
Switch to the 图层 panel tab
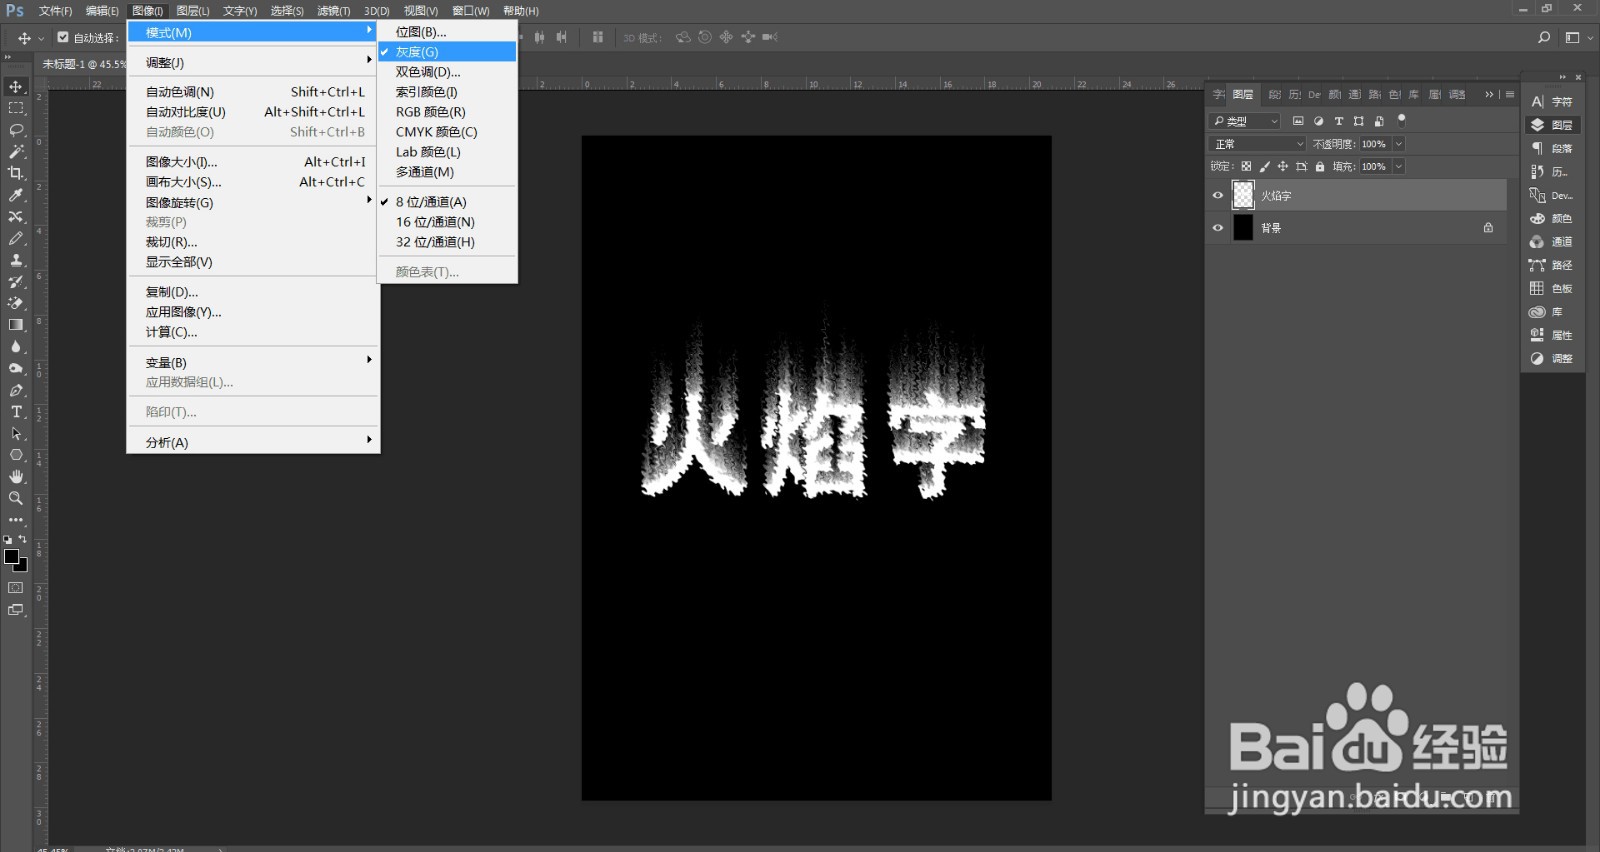pyautogui.click(x=1243, y=94)
